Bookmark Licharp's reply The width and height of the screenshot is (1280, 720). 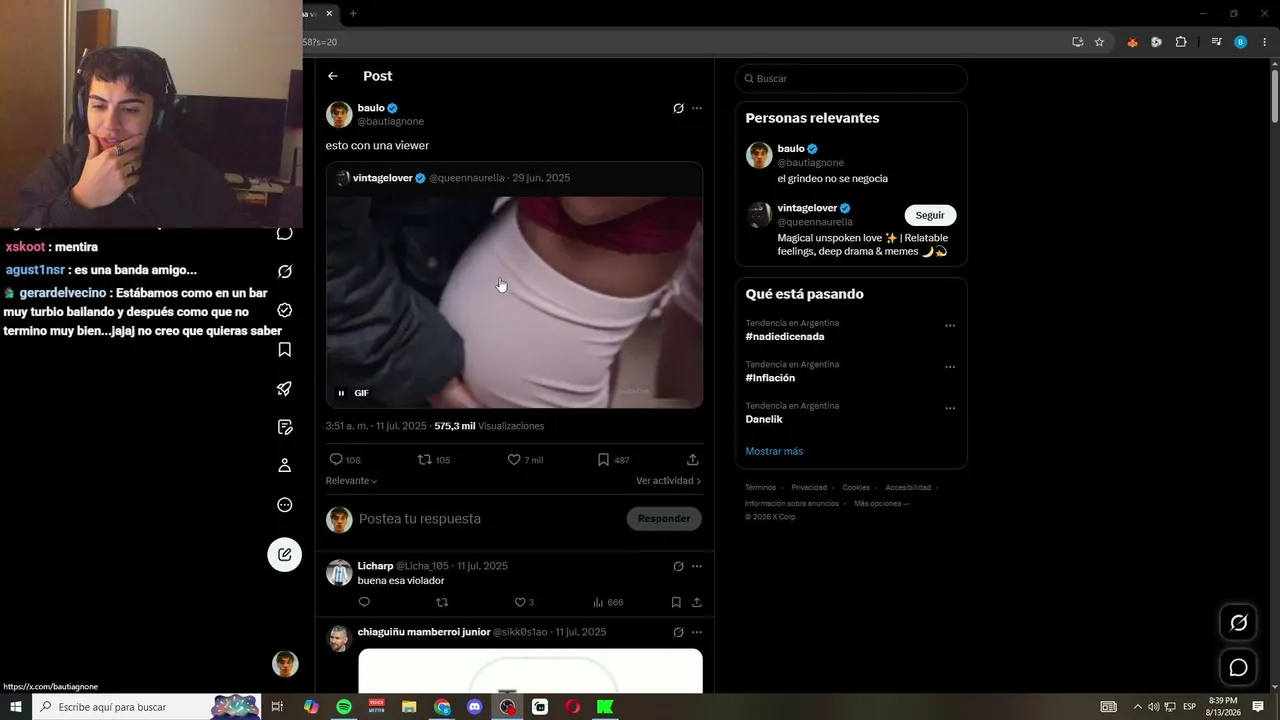[x=676, y=602]
